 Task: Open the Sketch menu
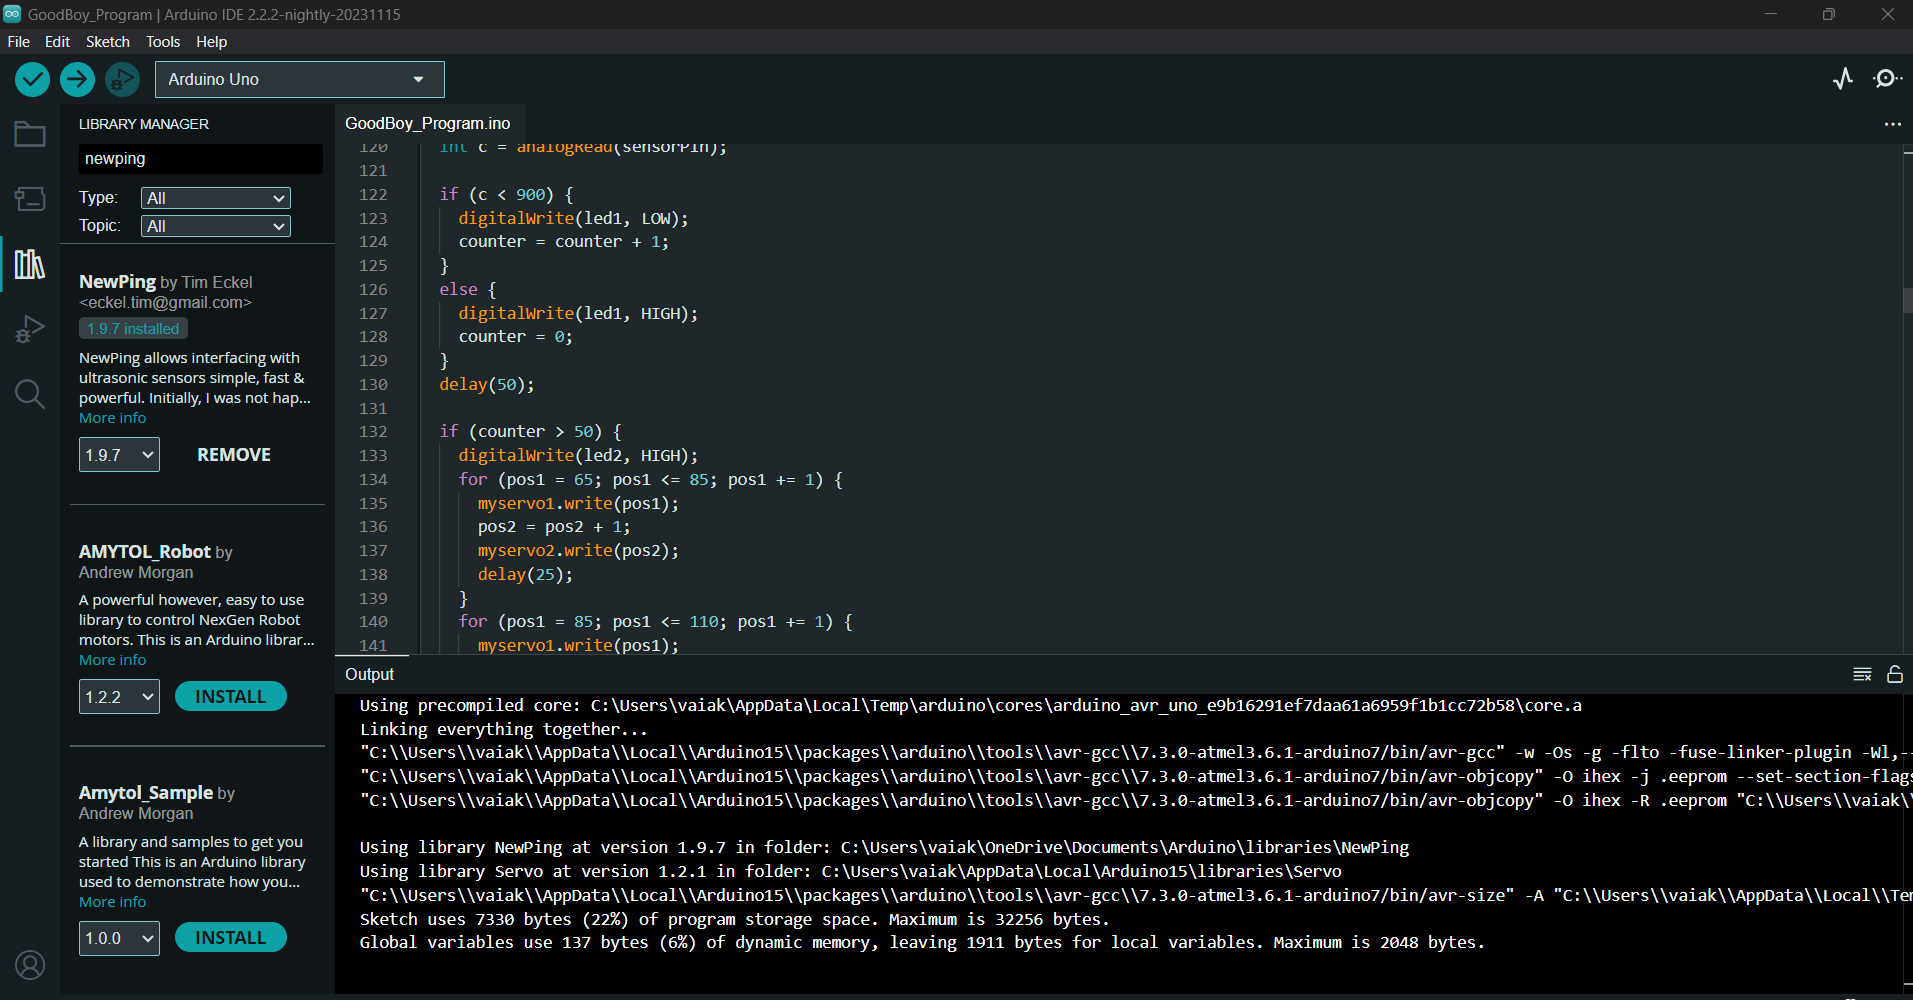[x=108, y=42]
